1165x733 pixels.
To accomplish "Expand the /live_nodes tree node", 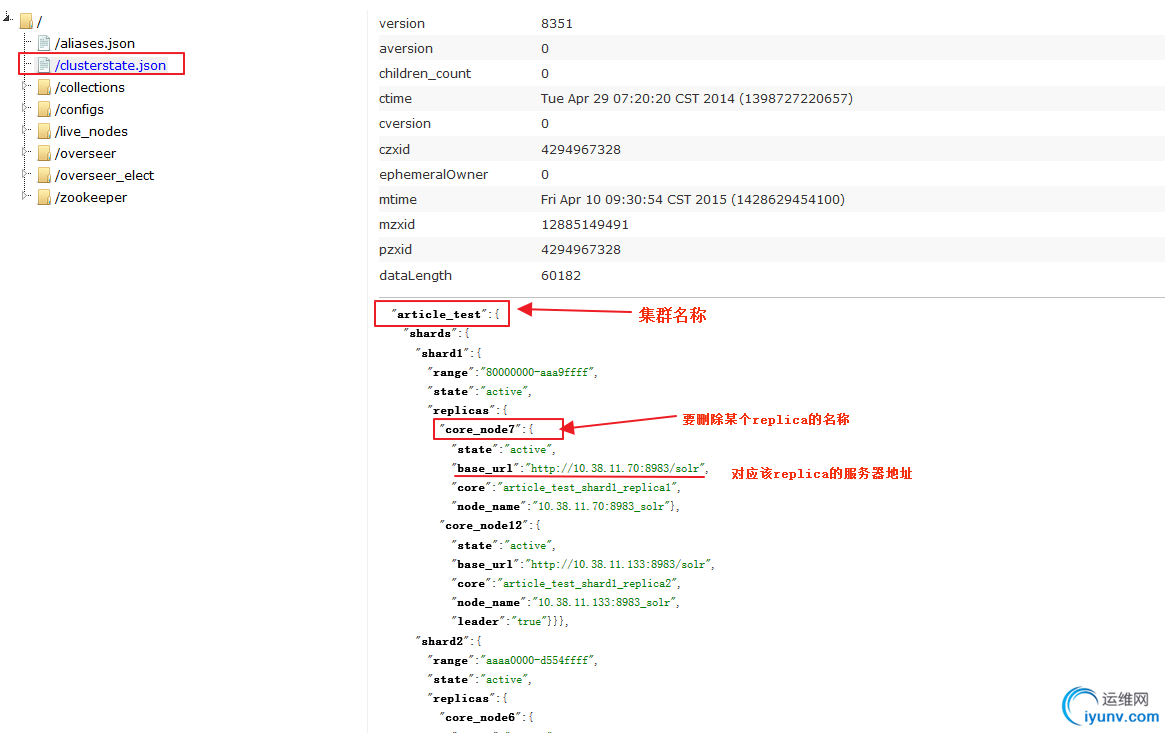I will pyautogui.click(x=25, y=130).
